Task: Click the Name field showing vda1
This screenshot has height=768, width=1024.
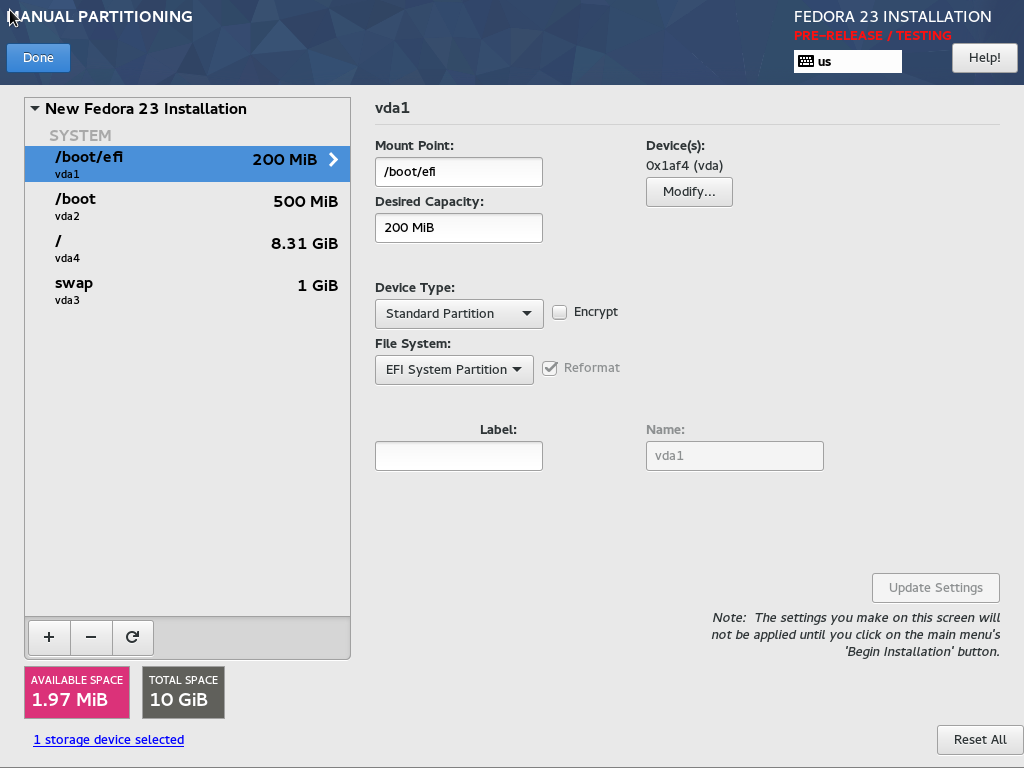Action: click(735, 456)
